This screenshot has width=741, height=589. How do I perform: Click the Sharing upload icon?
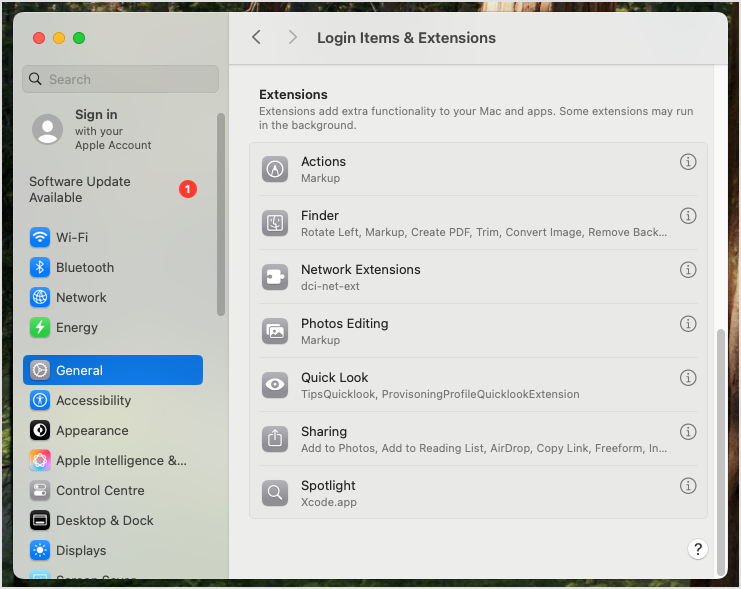pos(275,439)
